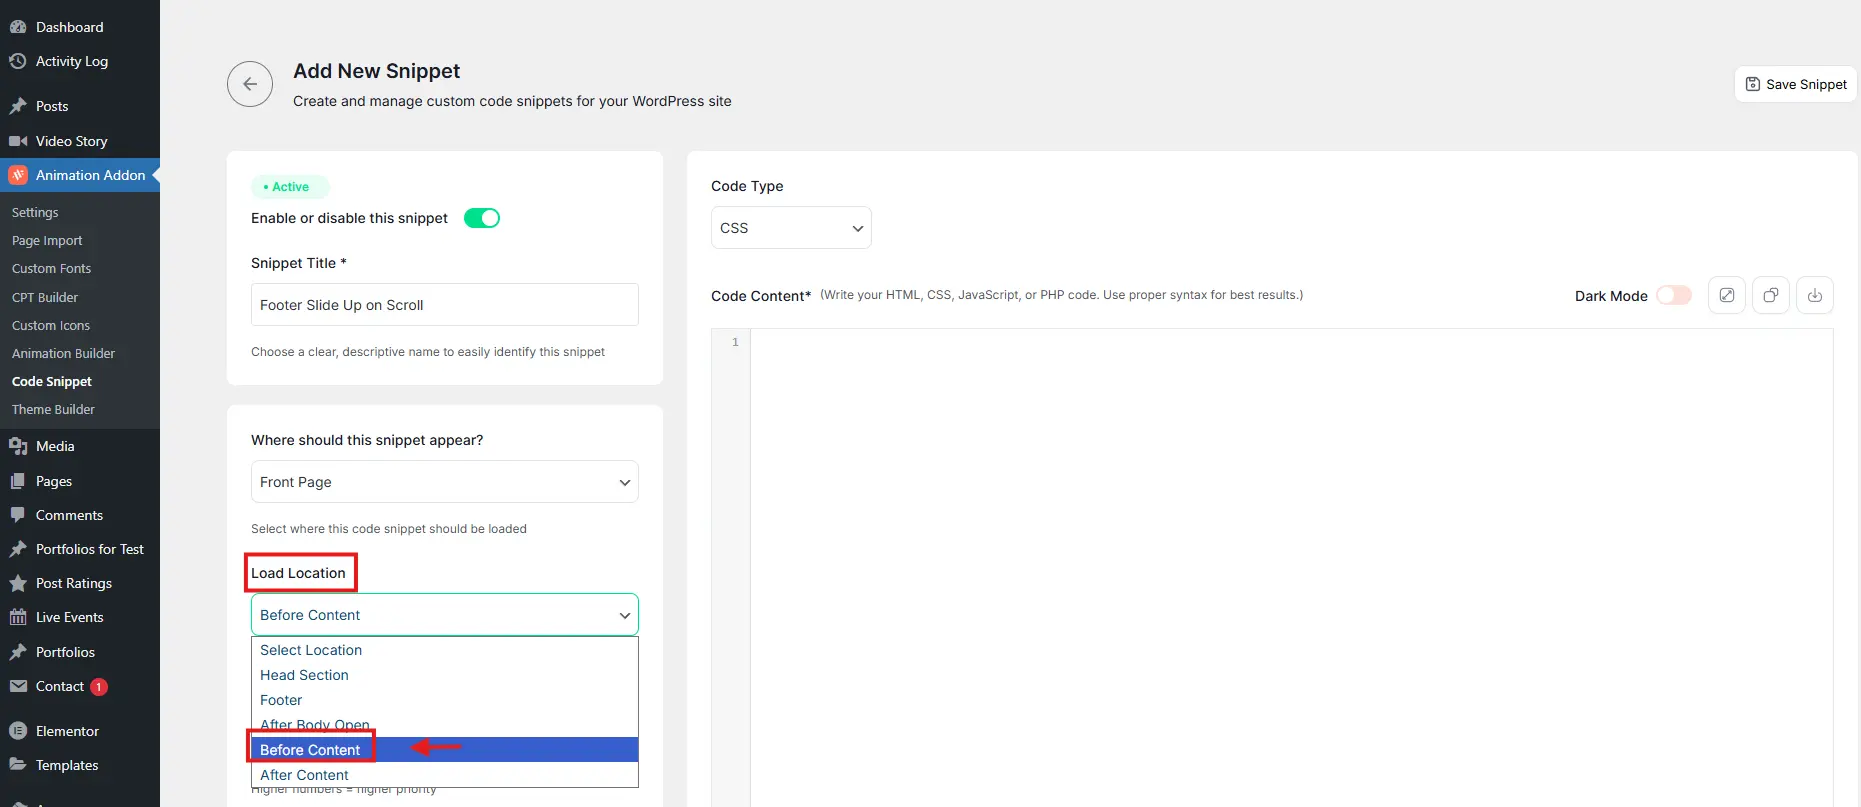The image size is (1861, 807).
Task: Click the back arrow icon
Action: (x=250, y=84)
